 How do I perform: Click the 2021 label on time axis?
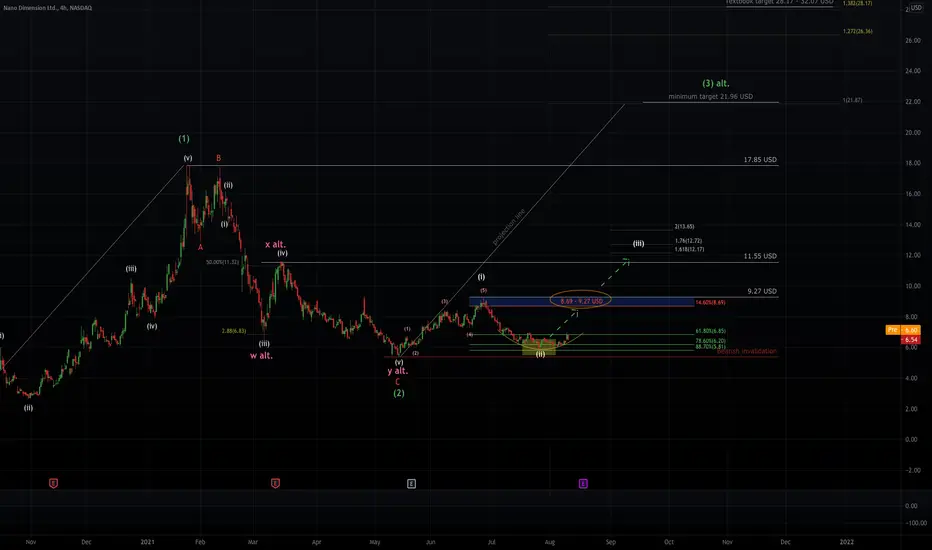147,542
